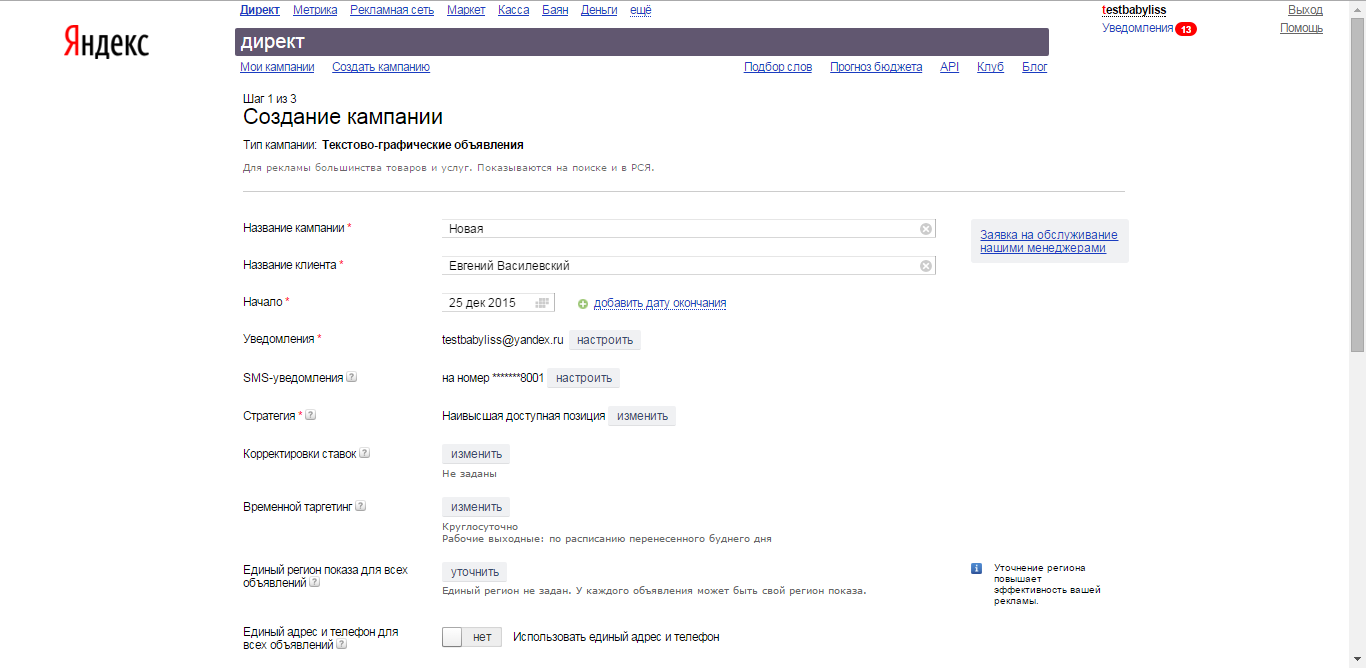1366x668 pixels.
Task: Open Баян in the top navigation
Action: click(555, 10)
